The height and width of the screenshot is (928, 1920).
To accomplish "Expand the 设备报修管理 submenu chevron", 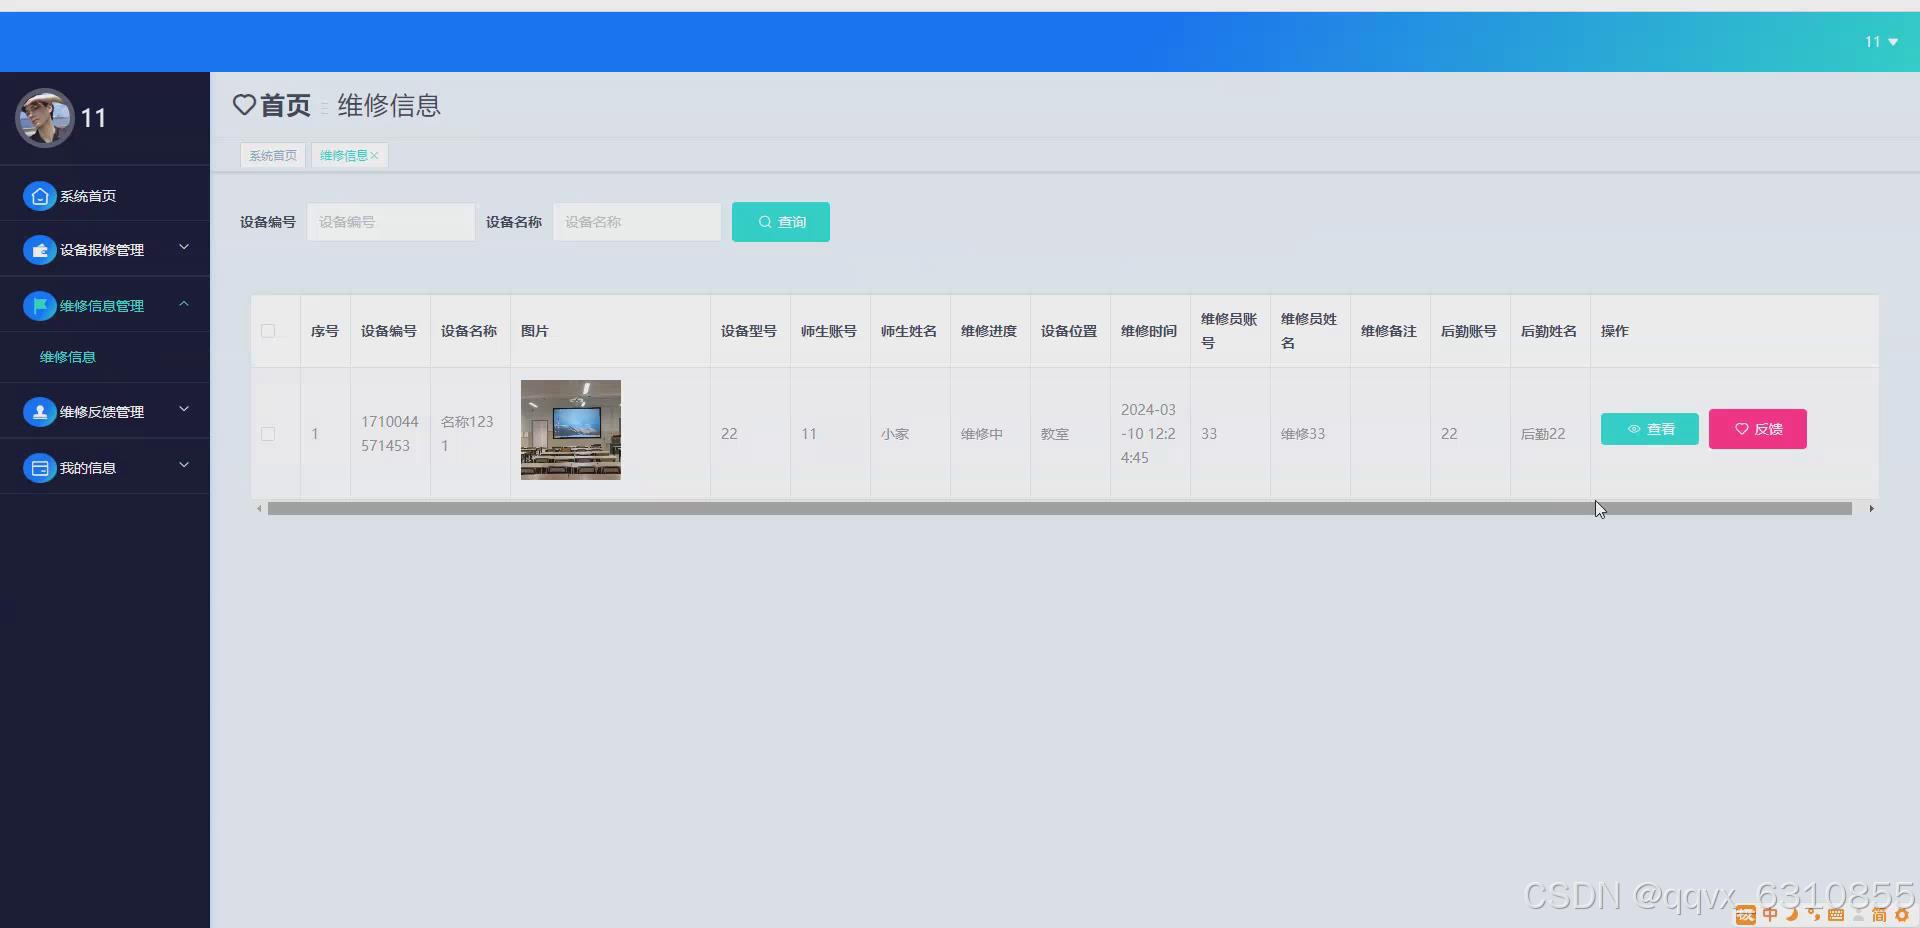I will tap(184, 247).
